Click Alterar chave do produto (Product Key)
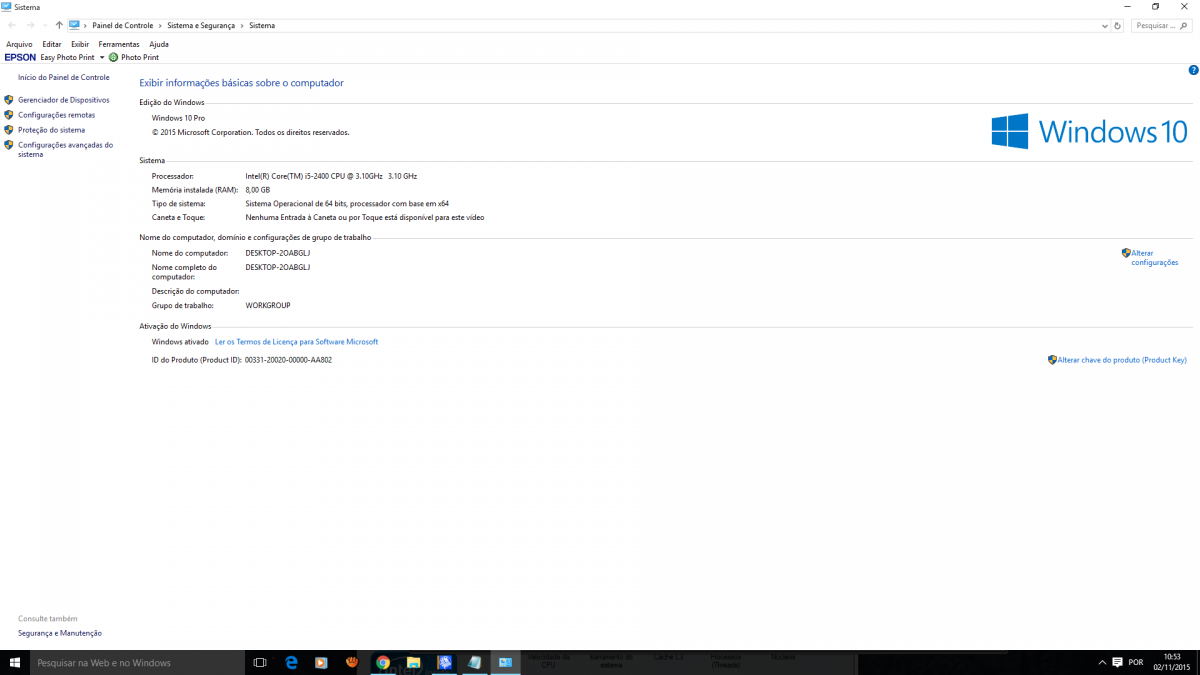1200x675 pixels. pyautogui.click(x=1122, y=360)
